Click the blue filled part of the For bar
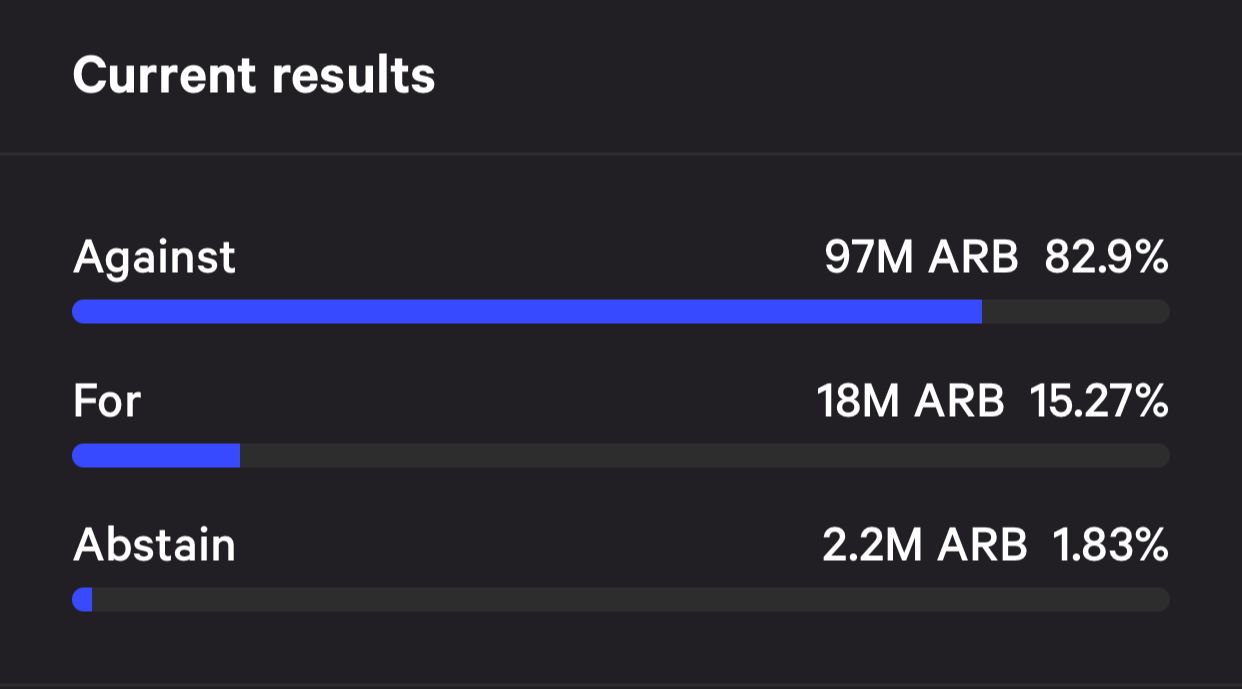 point(156,456)
